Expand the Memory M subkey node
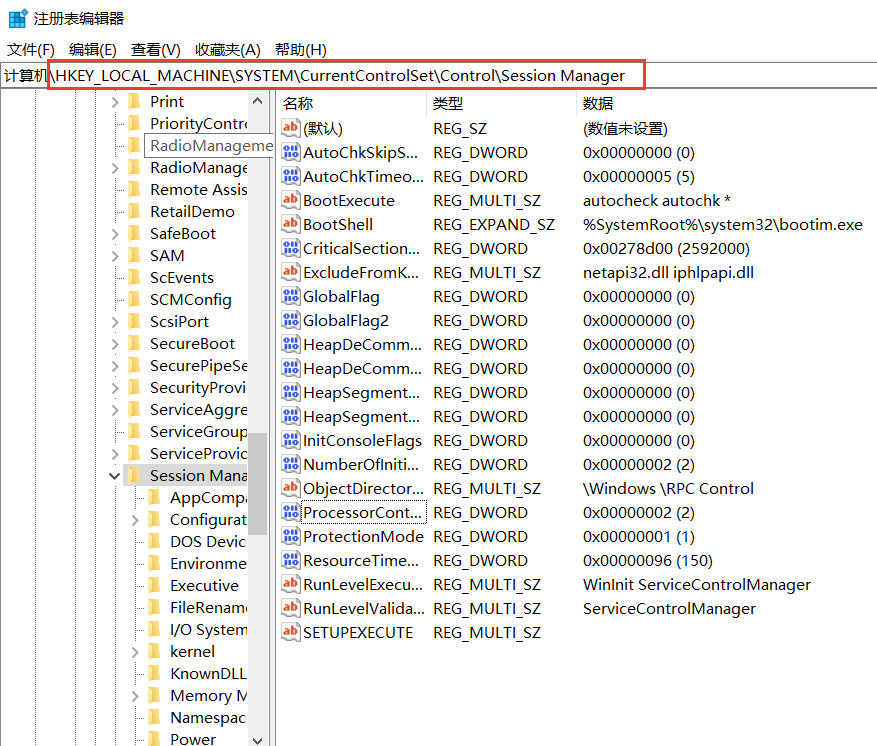Screen dimensions: 877x746 (135, 696)
